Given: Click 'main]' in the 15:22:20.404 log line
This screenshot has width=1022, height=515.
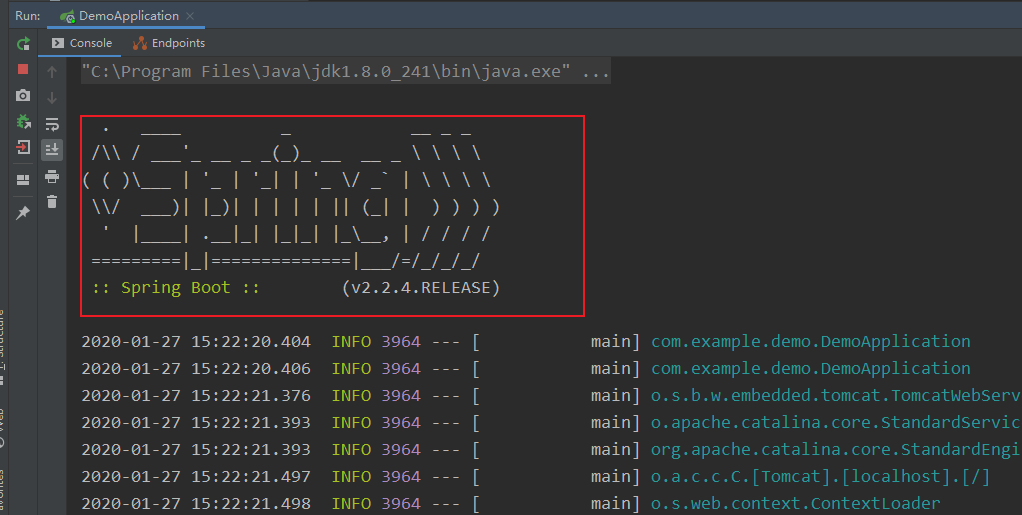Looking at the screenshot, I should (615, 341).
